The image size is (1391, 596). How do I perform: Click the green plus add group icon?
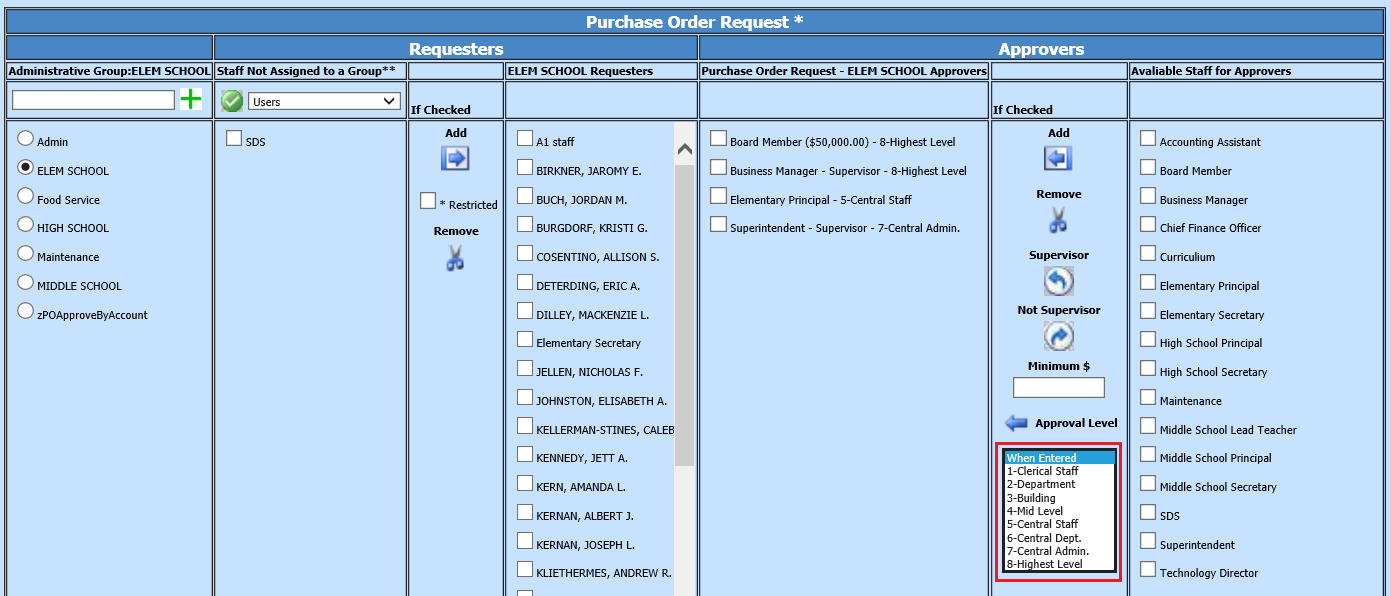pyautogui.click(x=191, y=99)
